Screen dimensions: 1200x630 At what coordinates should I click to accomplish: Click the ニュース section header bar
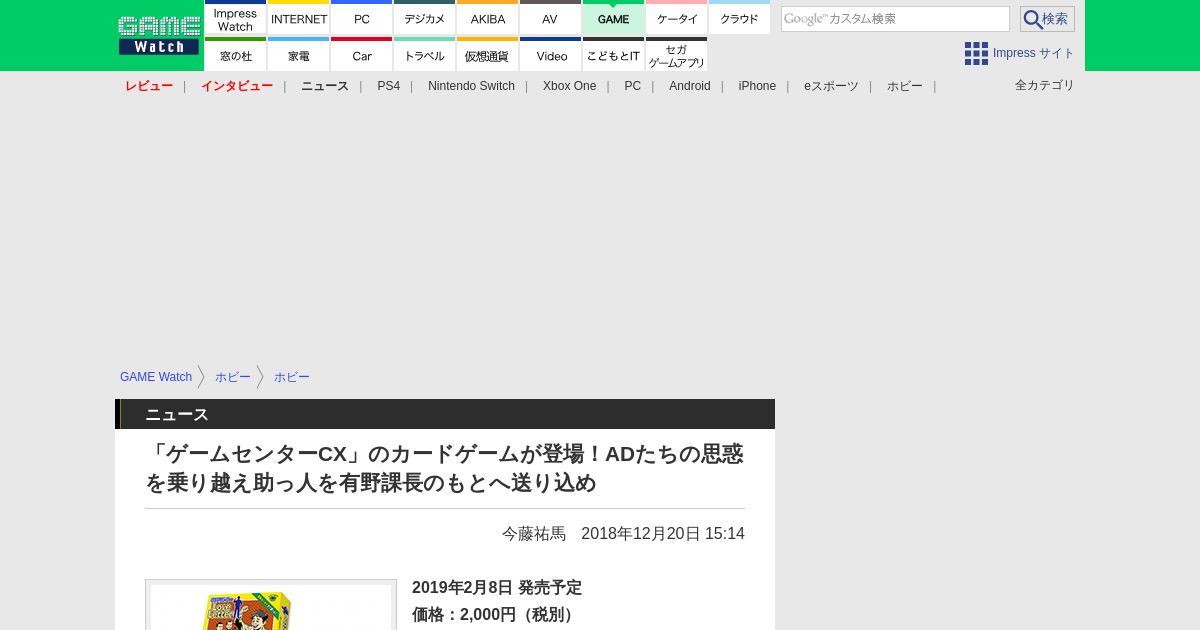click(445, 414)
